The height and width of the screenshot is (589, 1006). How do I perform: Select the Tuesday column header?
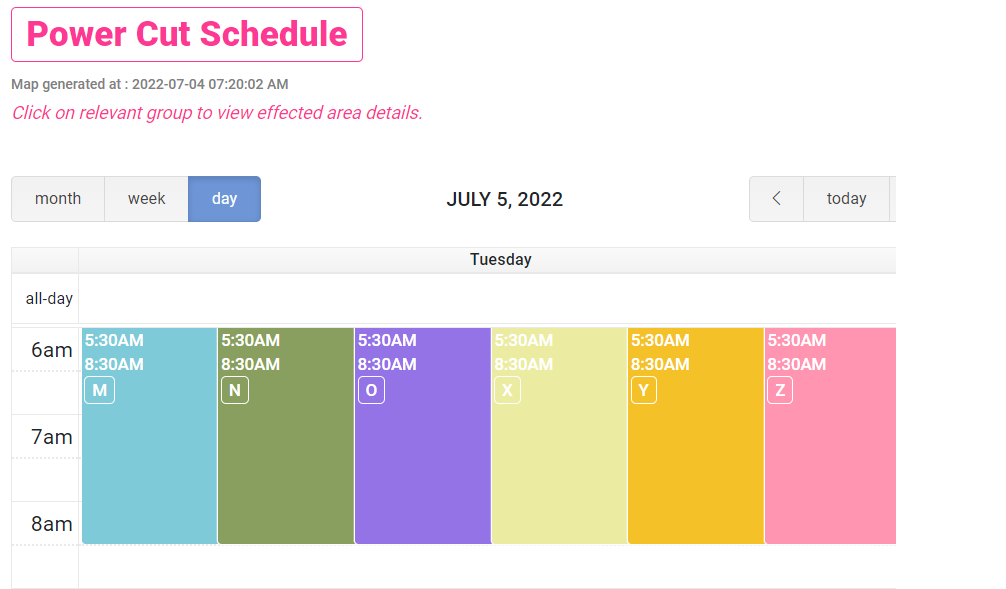(501, 259)
